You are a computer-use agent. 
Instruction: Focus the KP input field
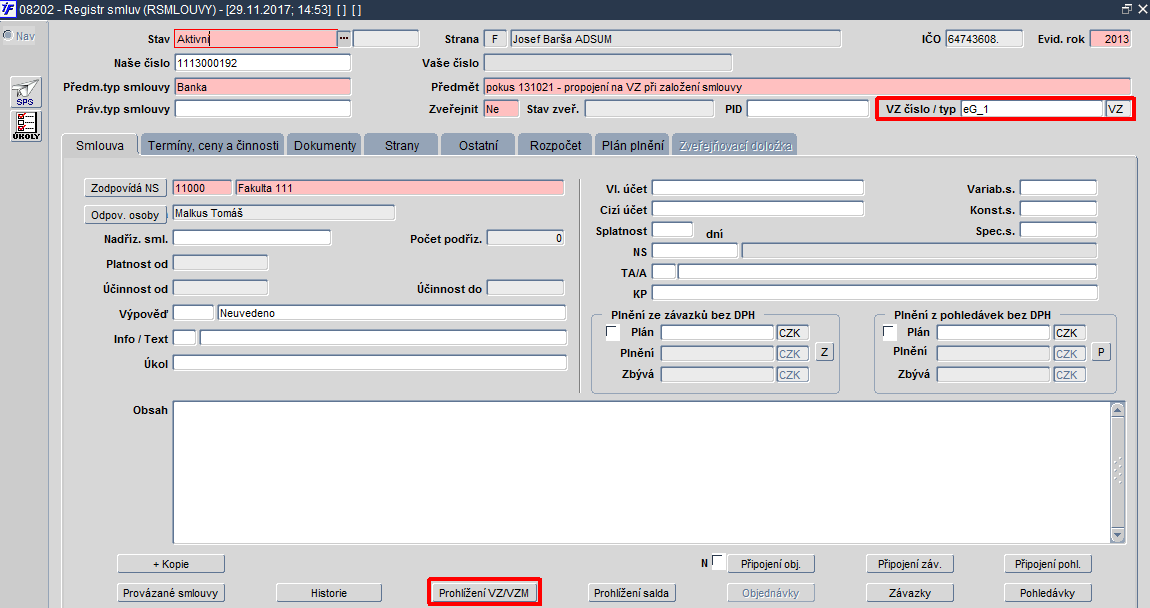click(875, 293)
